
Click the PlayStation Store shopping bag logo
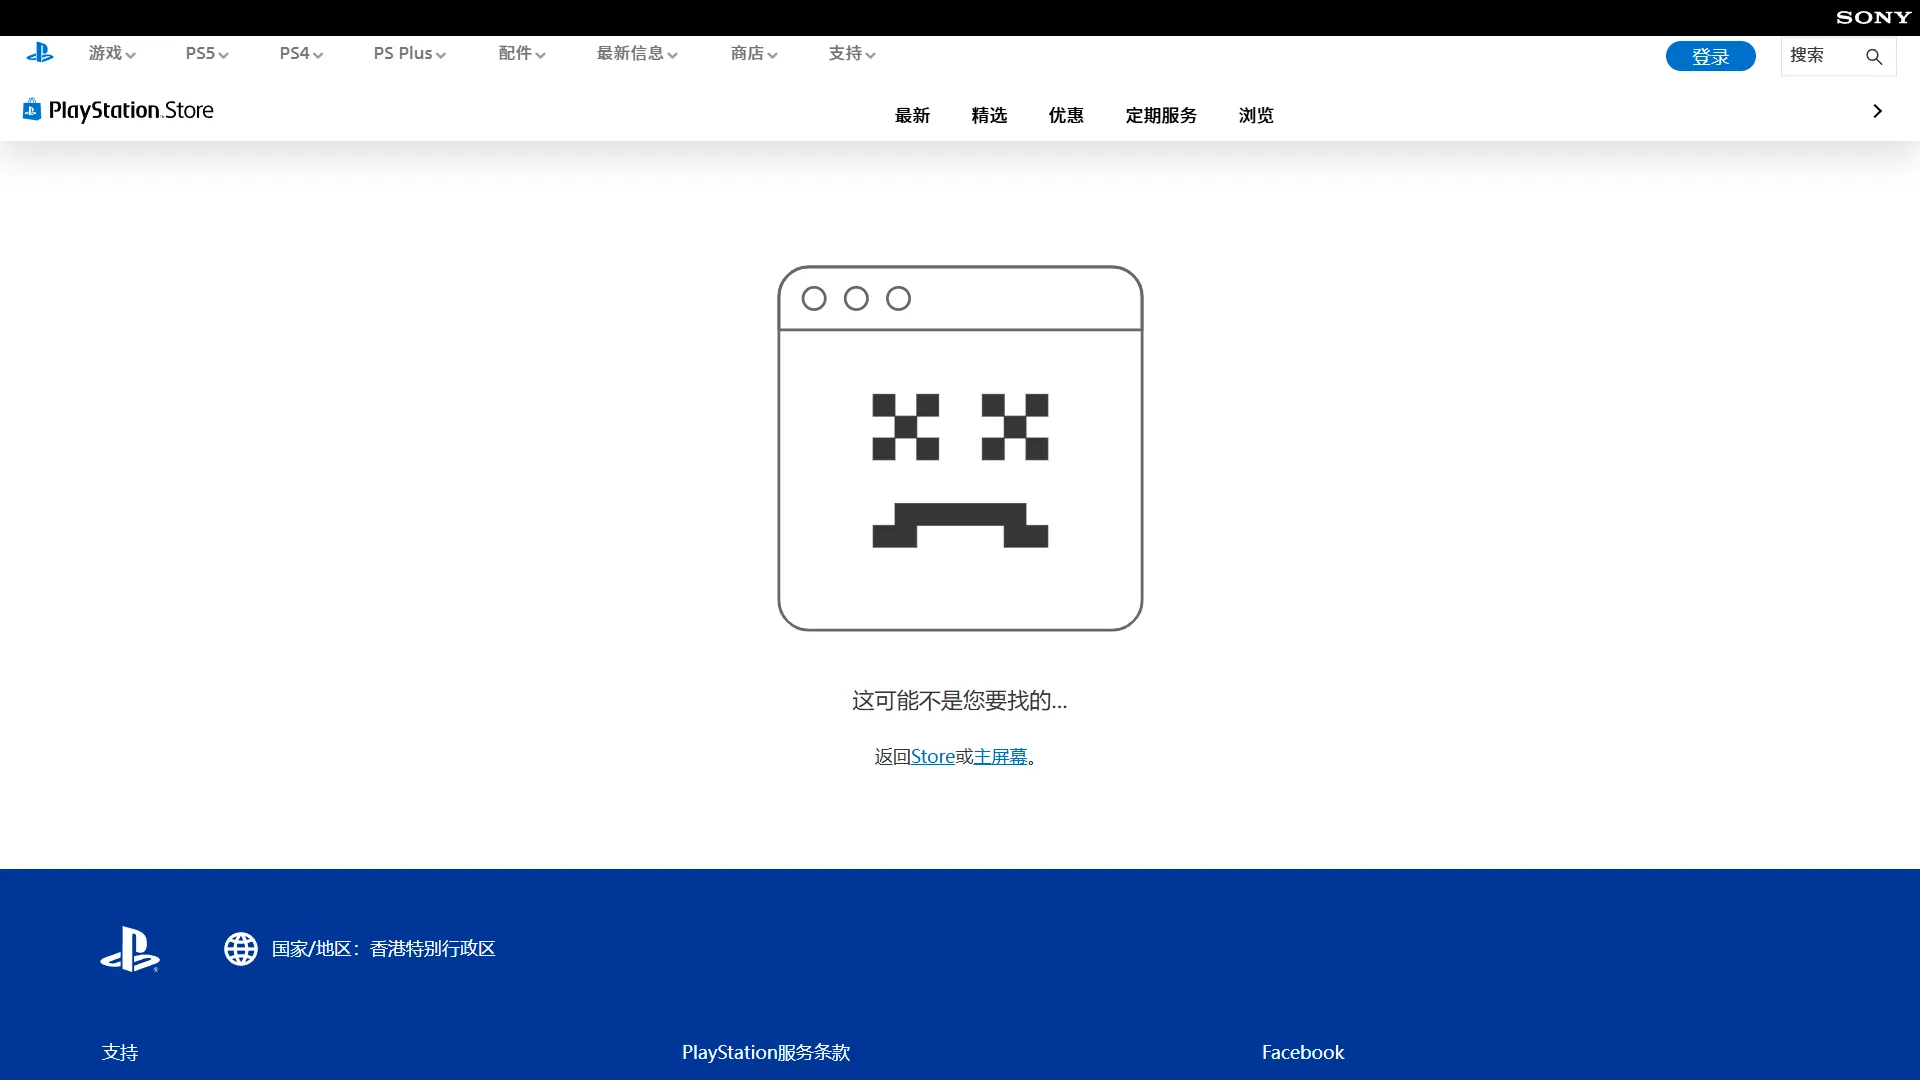coord(32,109)
